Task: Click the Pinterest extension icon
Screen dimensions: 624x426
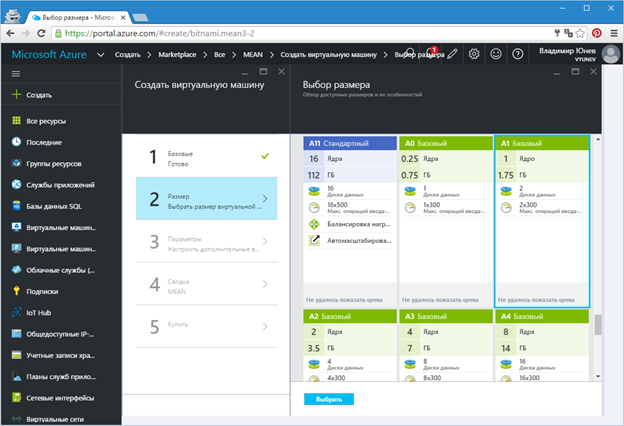Action: click(596, 33)
